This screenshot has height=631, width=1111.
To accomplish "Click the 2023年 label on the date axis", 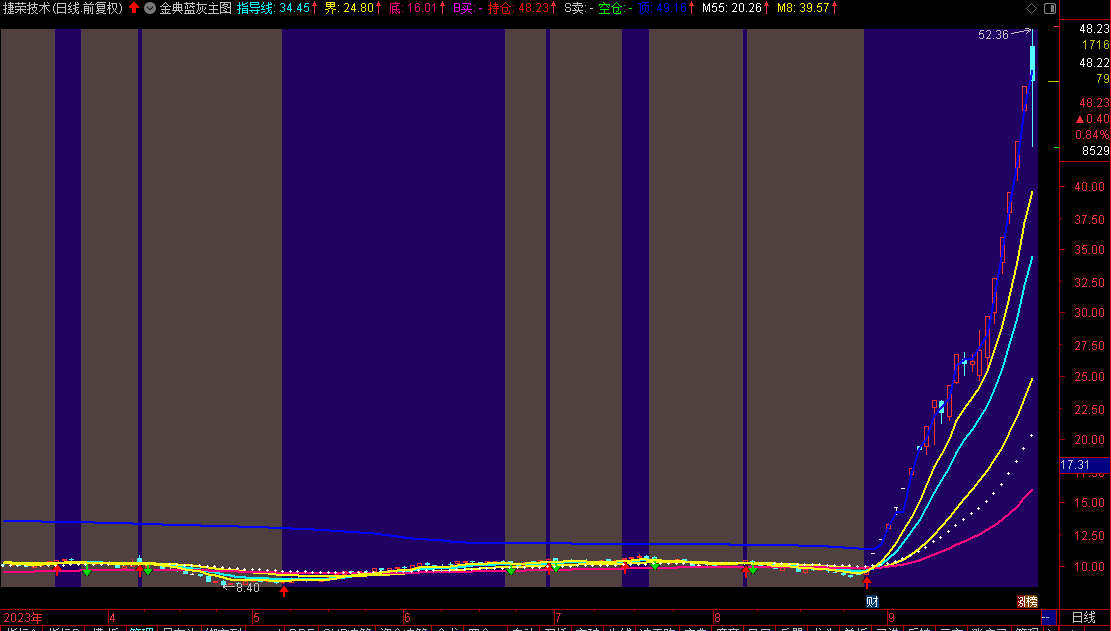I will coord(22,618).
